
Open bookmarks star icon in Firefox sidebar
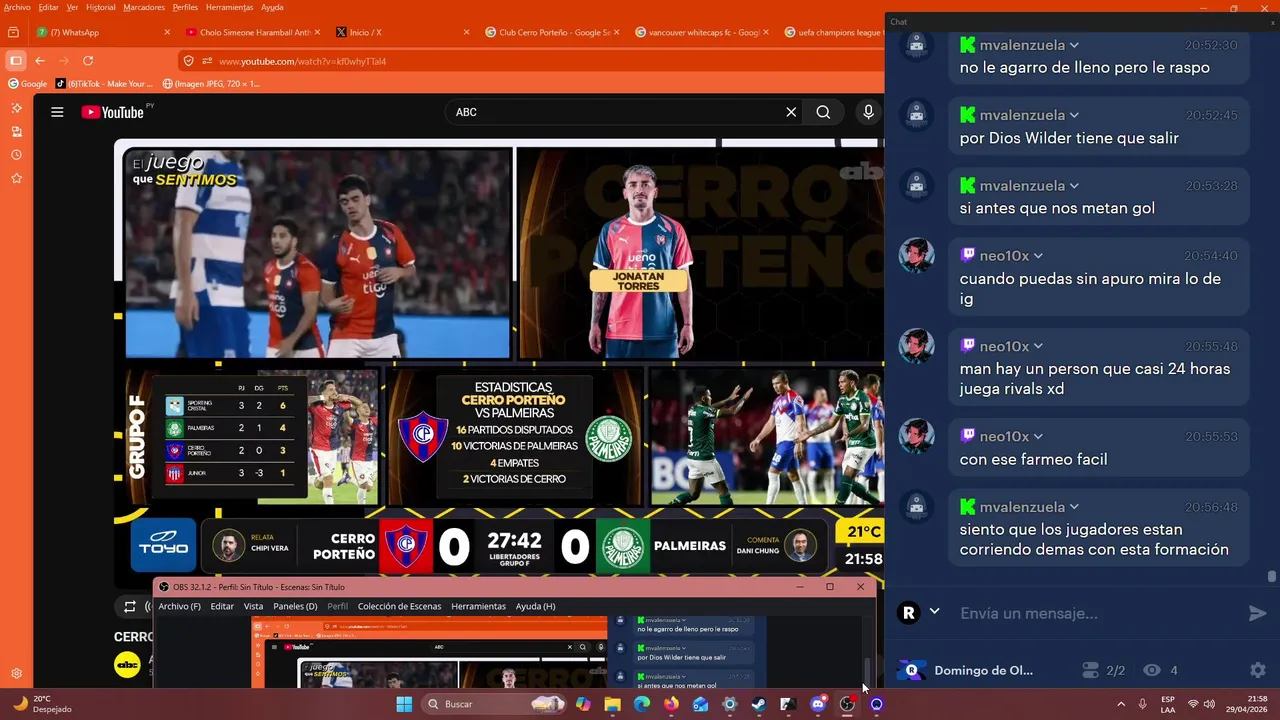[x=16, y=178]
